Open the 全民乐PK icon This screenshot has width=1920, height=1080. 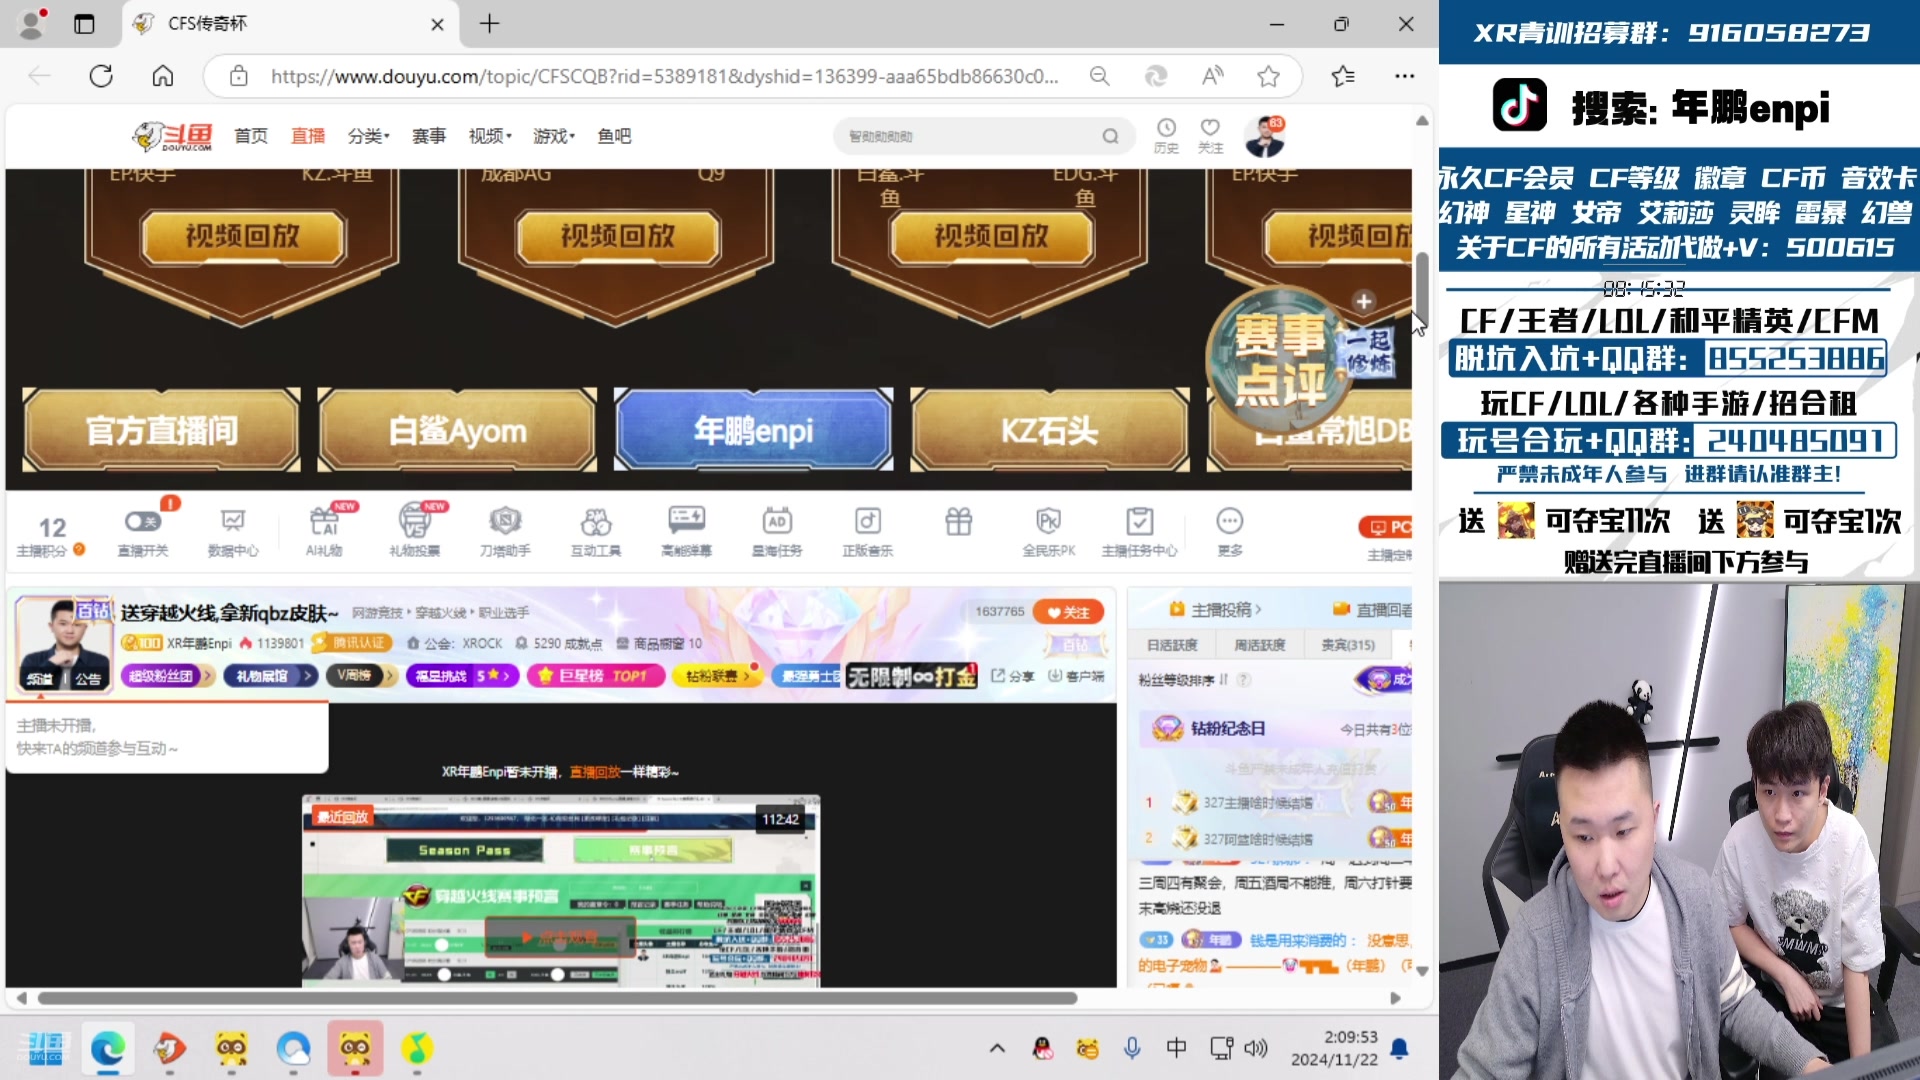coord(1048,531)
